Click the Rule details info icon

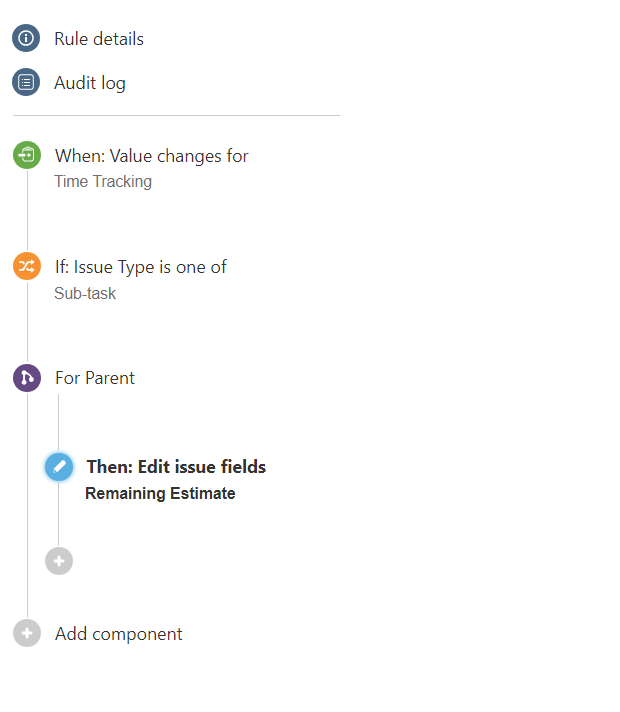(26, 38)
